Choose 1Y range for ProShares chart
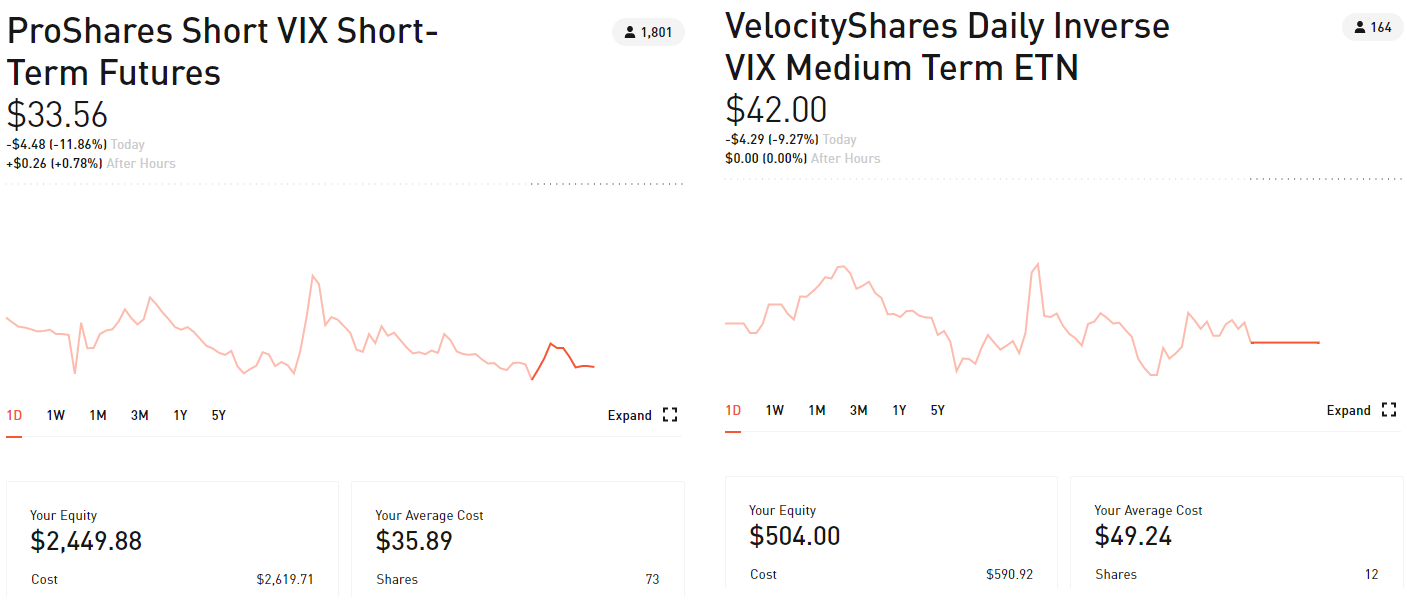Viewport: 1407px width, 610px height. tap(180, 415)
